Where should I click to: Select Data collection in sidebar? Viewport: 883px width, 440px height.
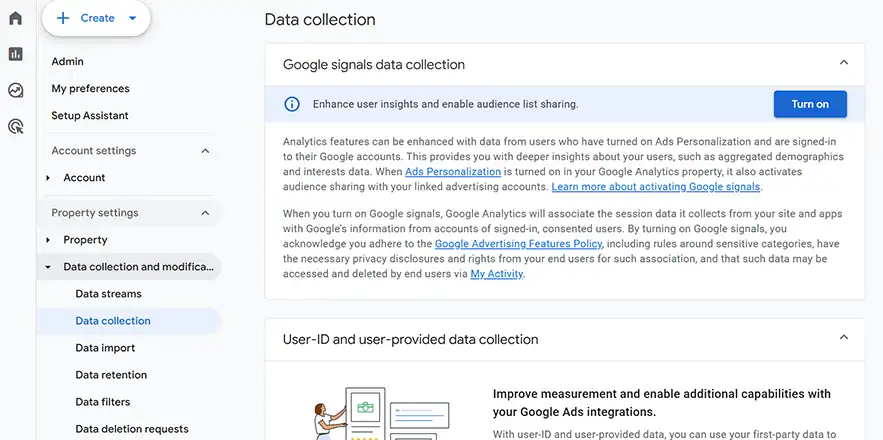coord(129,321)
